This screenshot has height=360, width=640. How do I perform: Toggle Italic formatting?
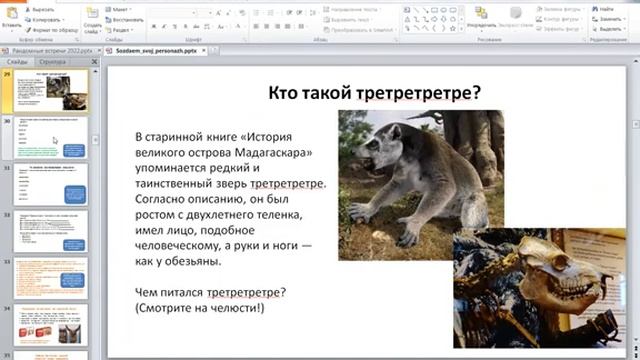164,27
